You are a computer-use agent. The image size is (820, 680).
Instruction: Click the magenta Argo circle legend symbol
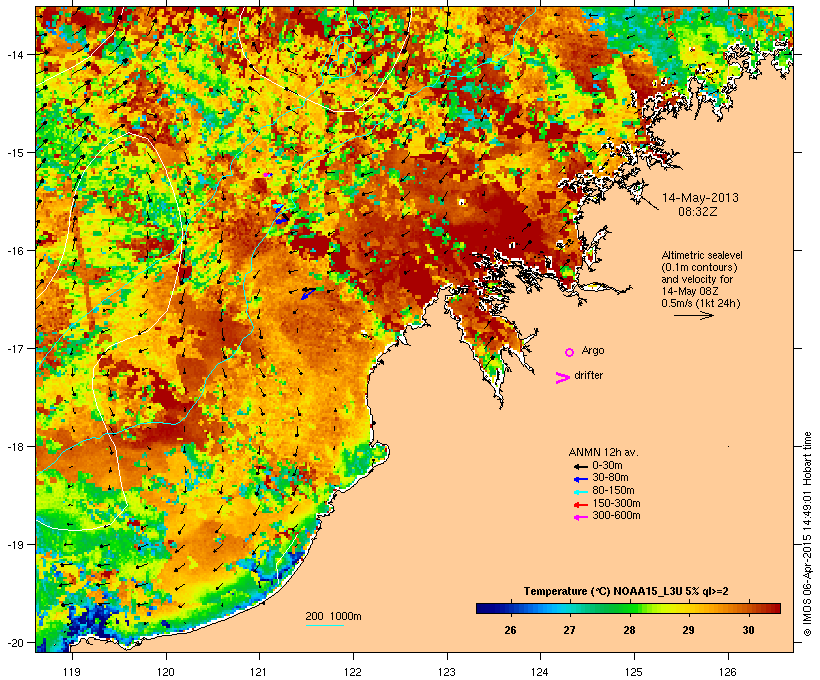(570, 353)
